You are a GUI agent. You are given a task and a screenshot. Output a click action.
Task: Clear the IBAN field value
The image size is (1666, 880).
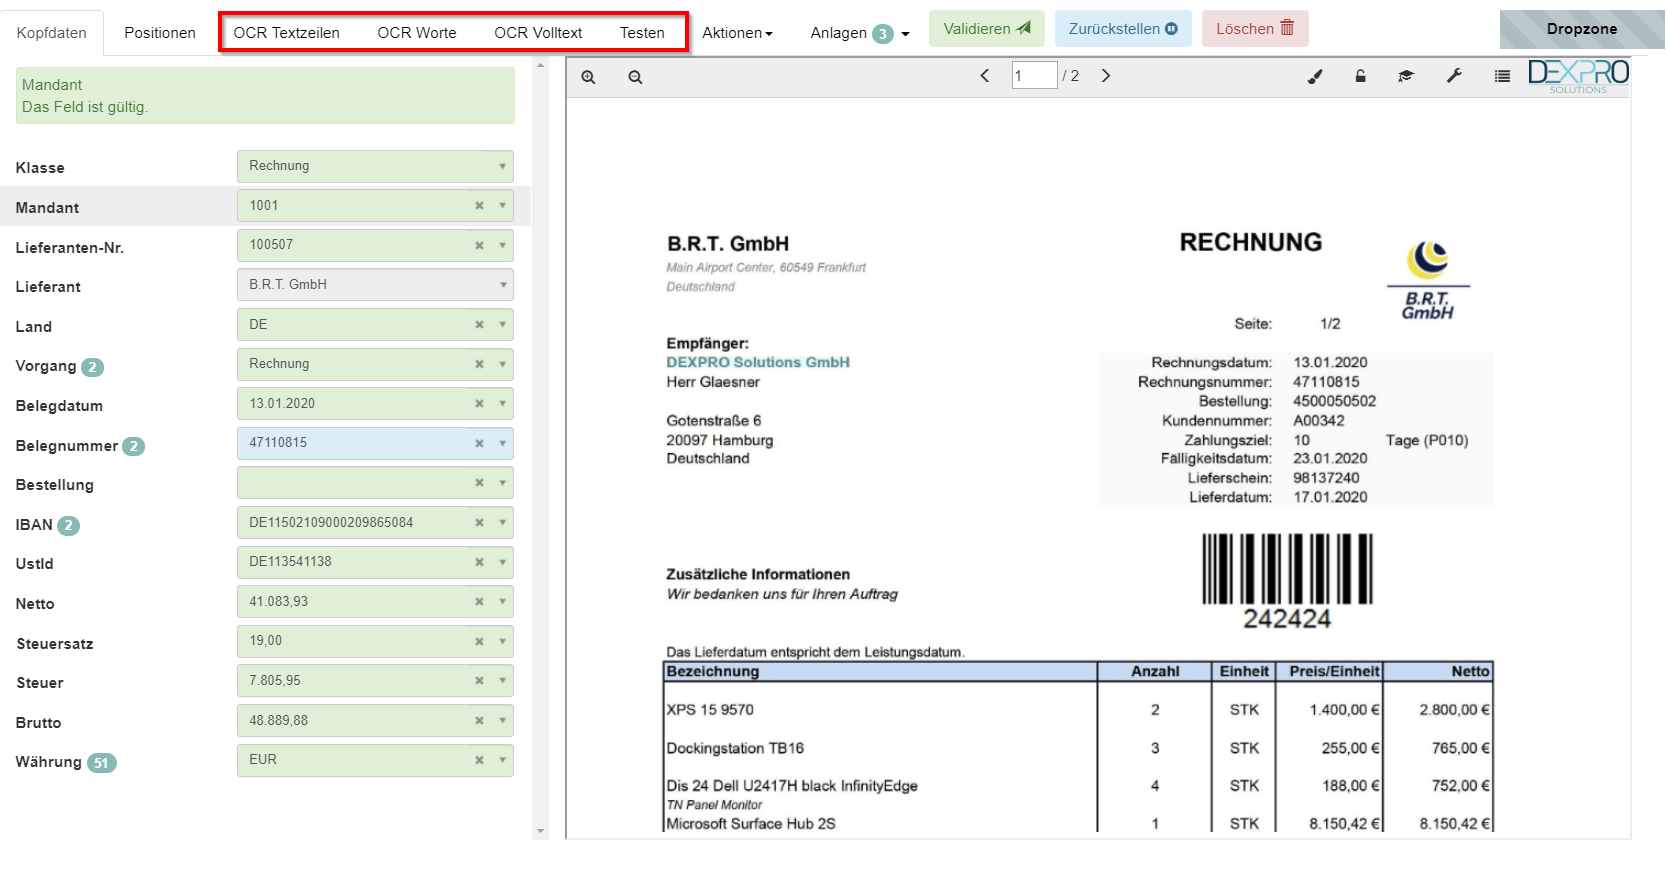(479, 523)
